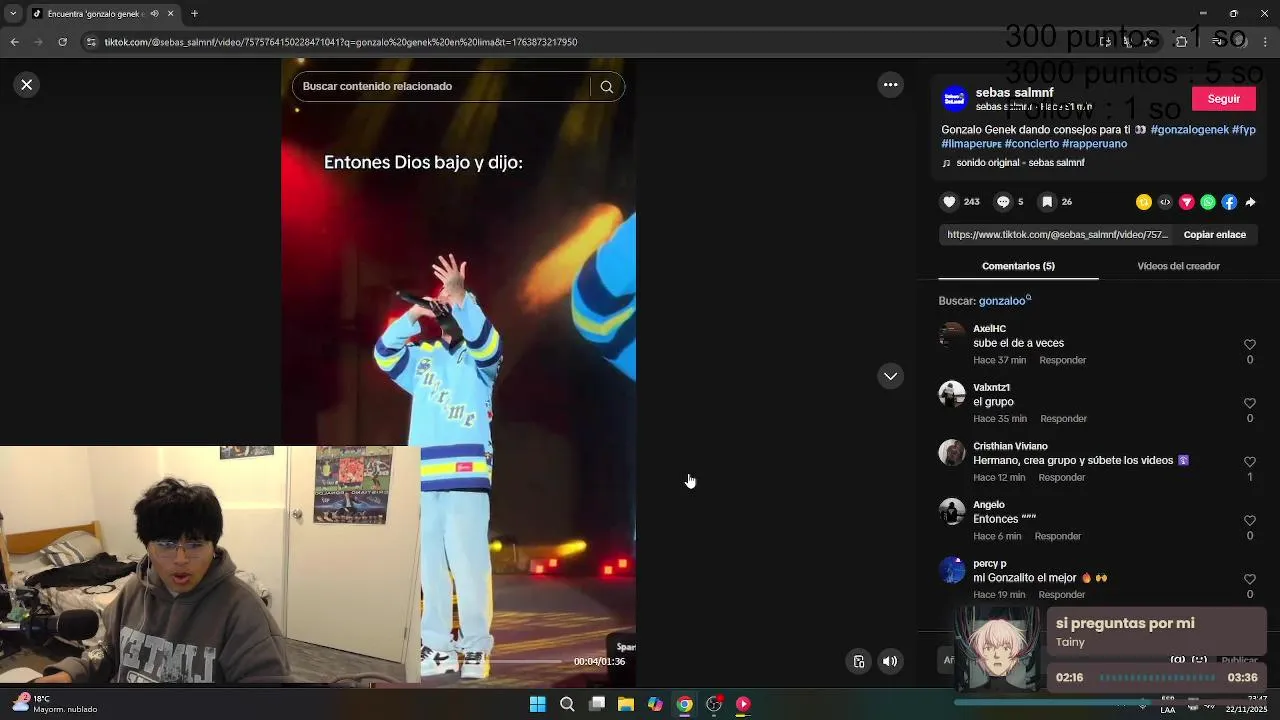Click the #rapperuano hashtag

coord(1094,144)
